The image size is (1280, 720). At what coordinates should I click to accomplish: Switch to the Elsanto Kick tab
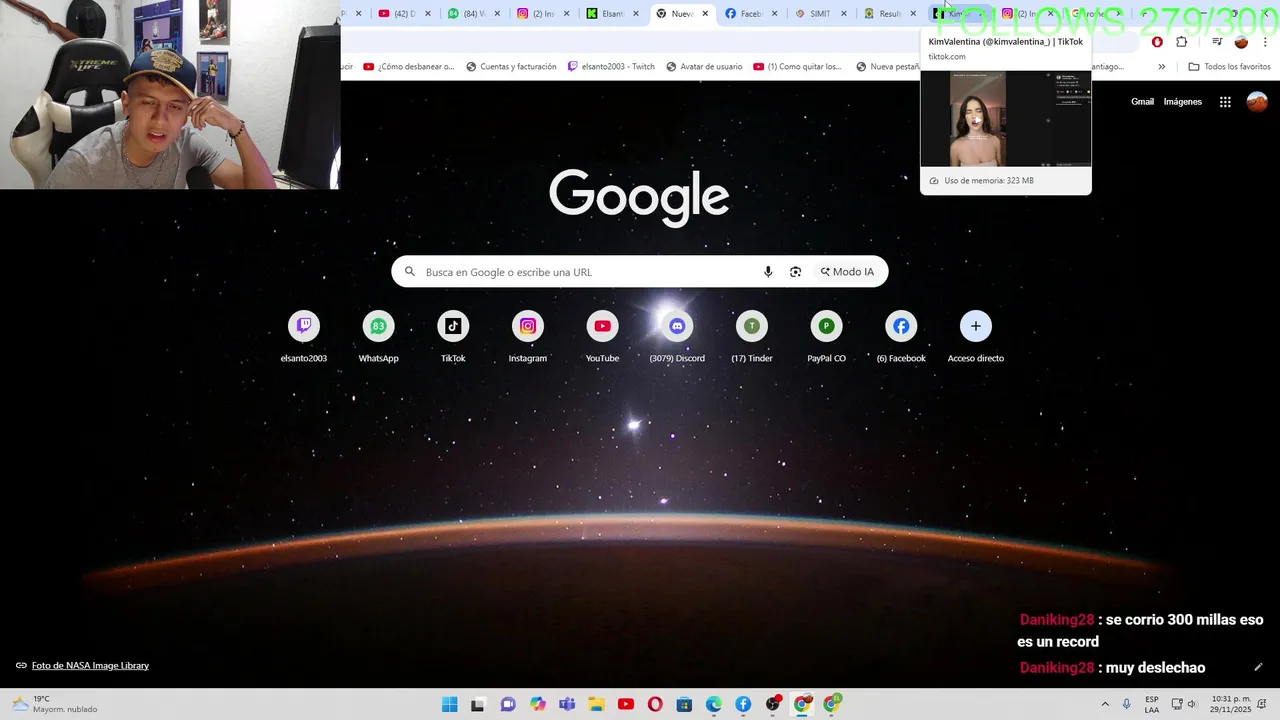pyautogui.click(x=613, y=14)
